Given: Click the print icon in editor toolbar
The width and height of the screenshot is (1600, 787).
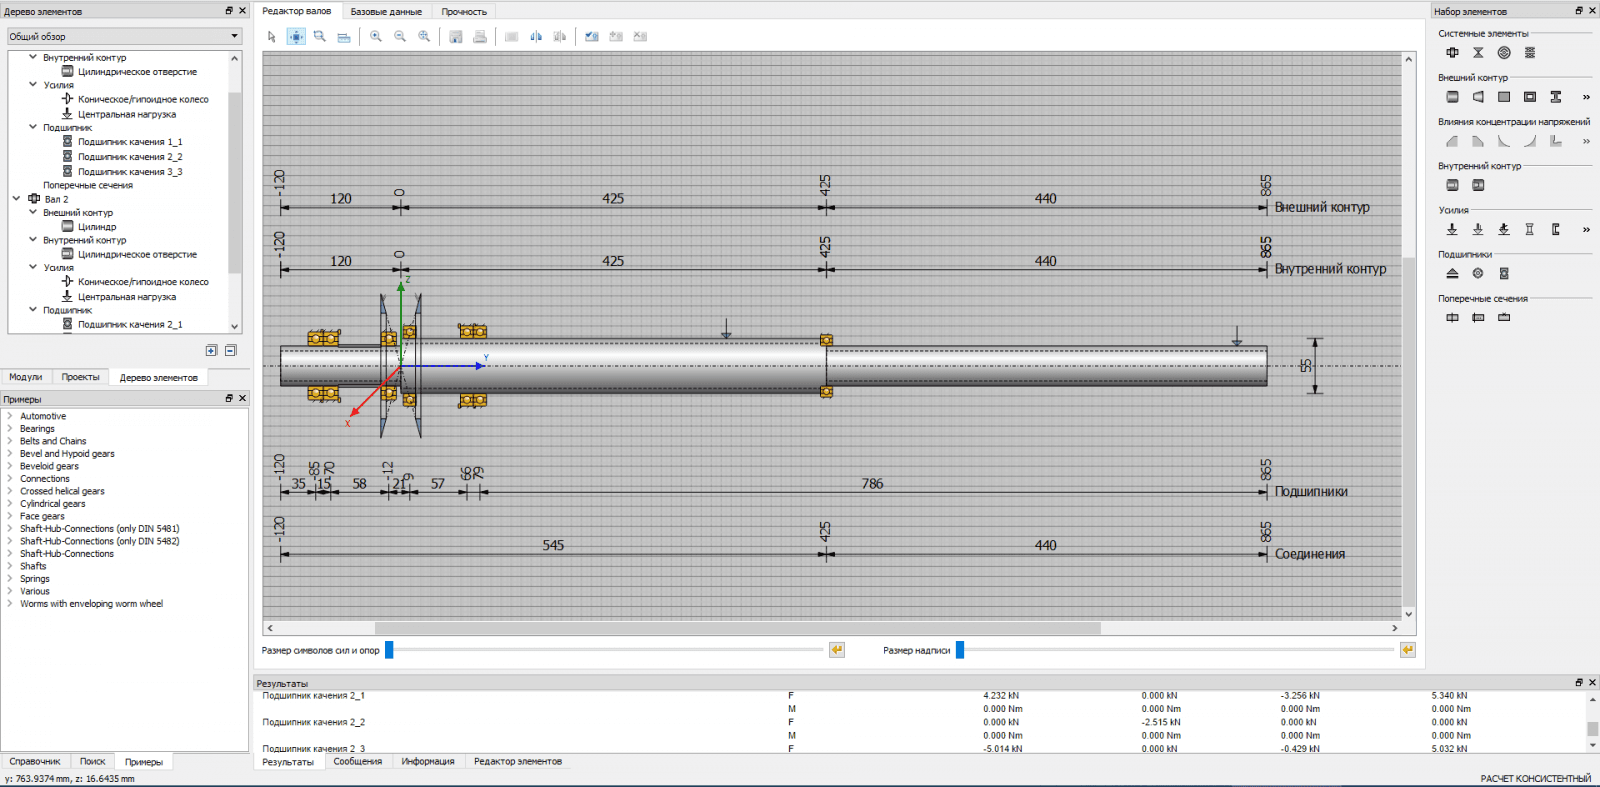Looking at the screenshot, I should point(480,36).
